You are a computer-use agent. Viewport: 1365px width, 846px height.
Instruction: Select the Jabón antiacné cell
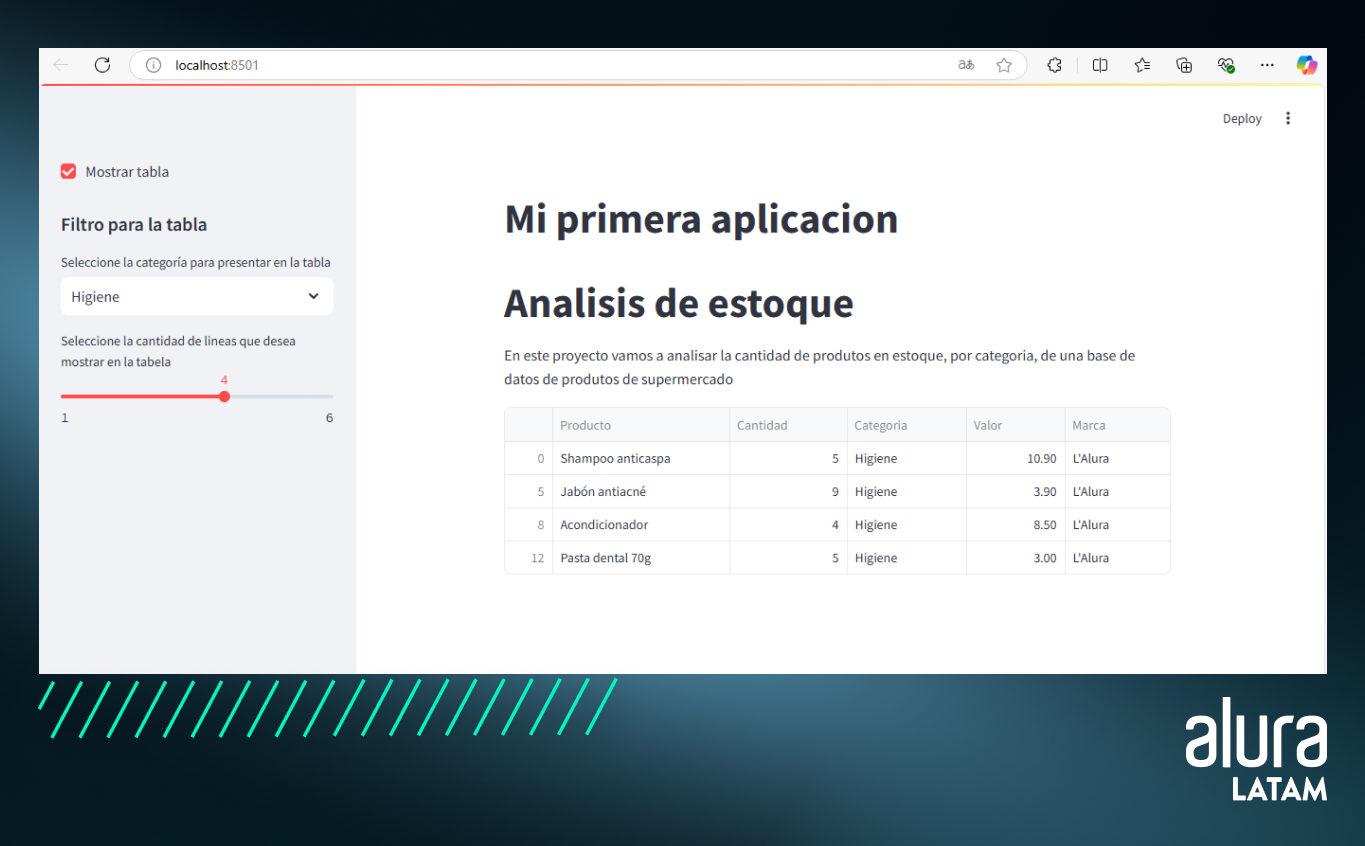pyautogui.click(x=641, y=491)
